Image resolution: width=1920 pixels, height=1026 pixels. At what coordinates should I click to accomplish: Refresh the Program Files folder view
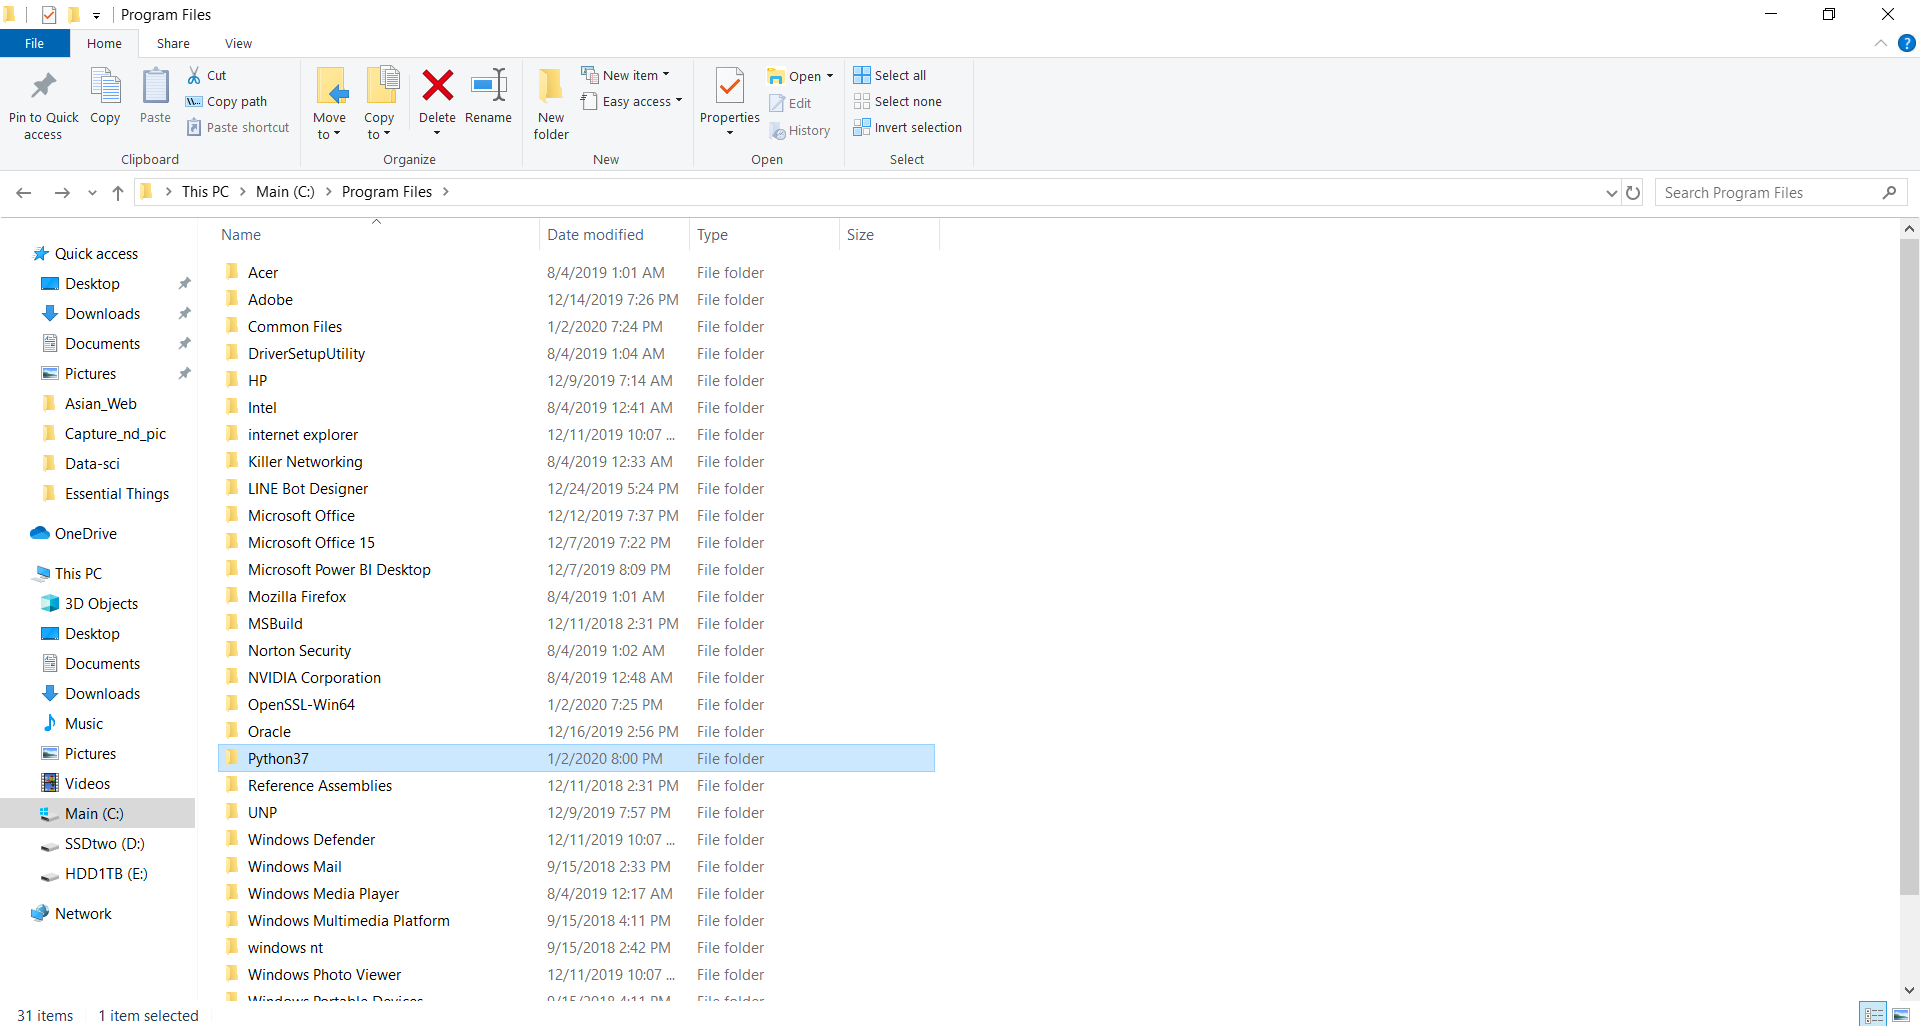click(x=1633, y=192)
